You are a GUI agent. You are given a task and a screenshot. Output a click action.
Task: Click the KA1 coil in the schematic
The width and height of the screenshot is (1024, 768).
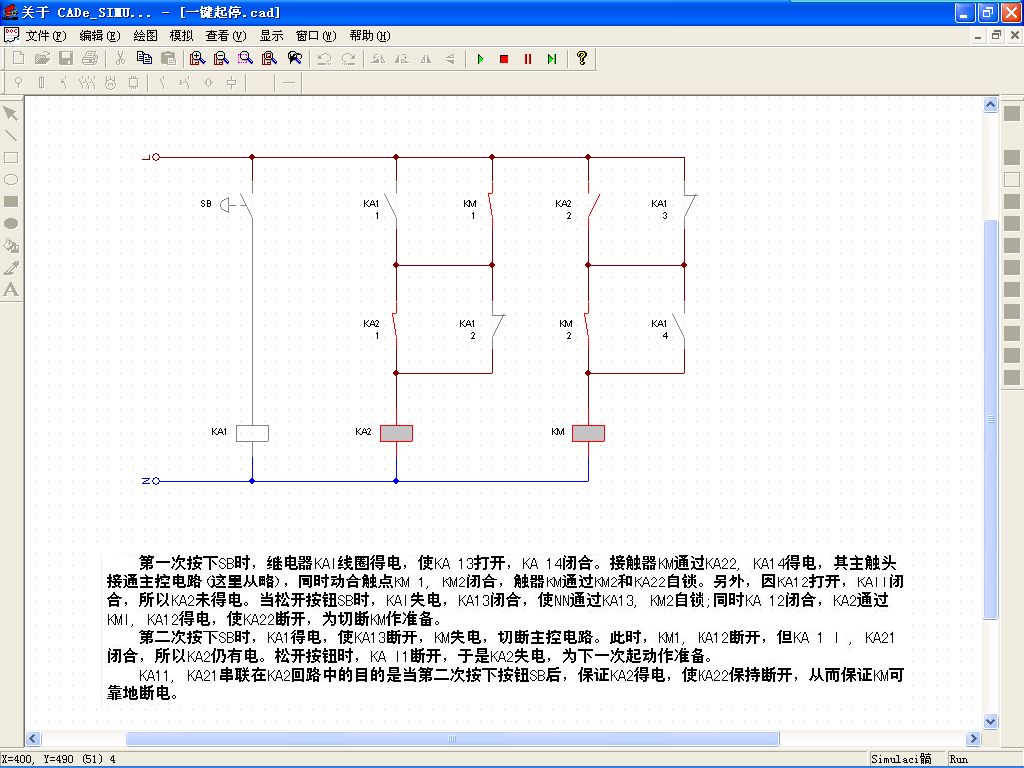[252, 433]
